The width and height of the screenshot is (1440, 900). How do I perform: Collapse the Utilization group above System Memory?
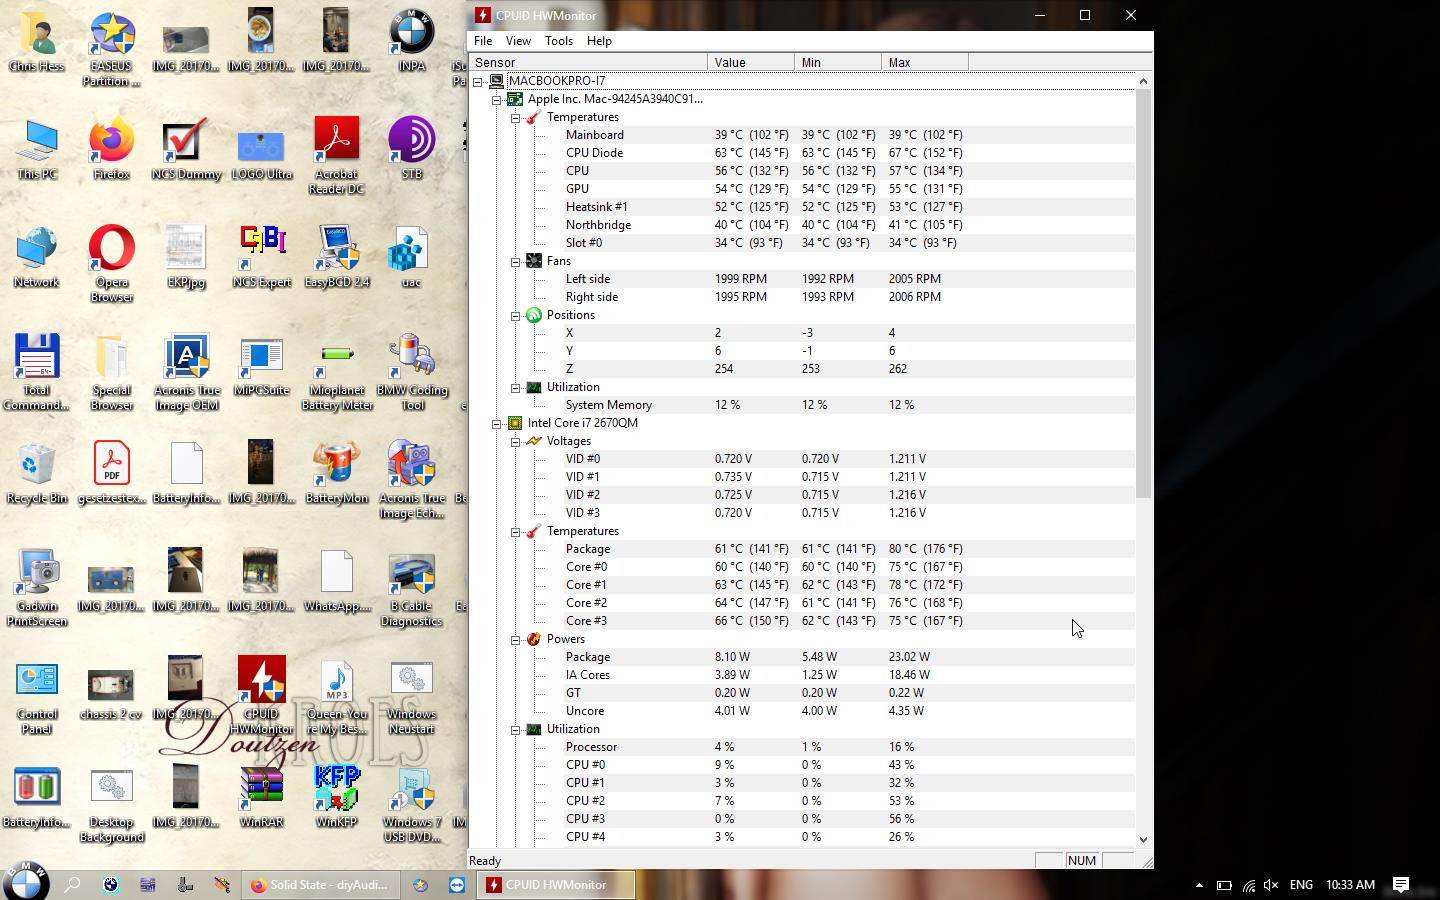(x=516, y=387)
